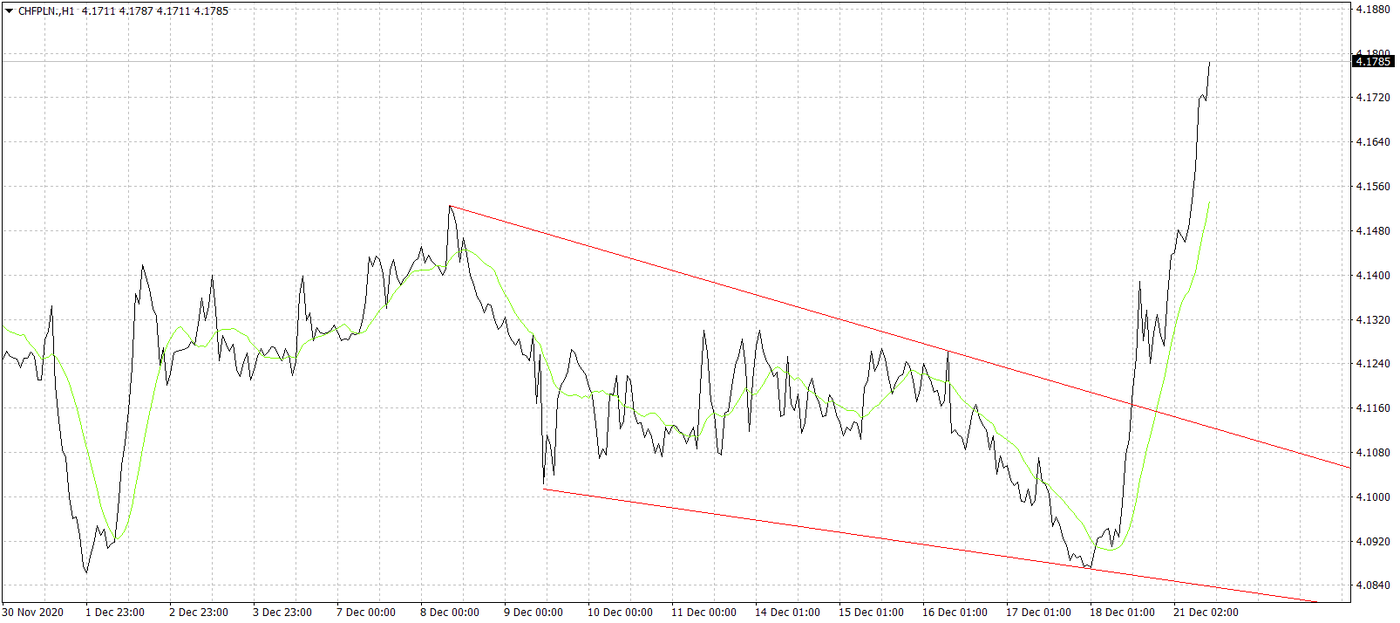This screenshot has height=623, width=1400.
Task: Select the 10 Dec 00:00 time label
Action: coord(619,612)
